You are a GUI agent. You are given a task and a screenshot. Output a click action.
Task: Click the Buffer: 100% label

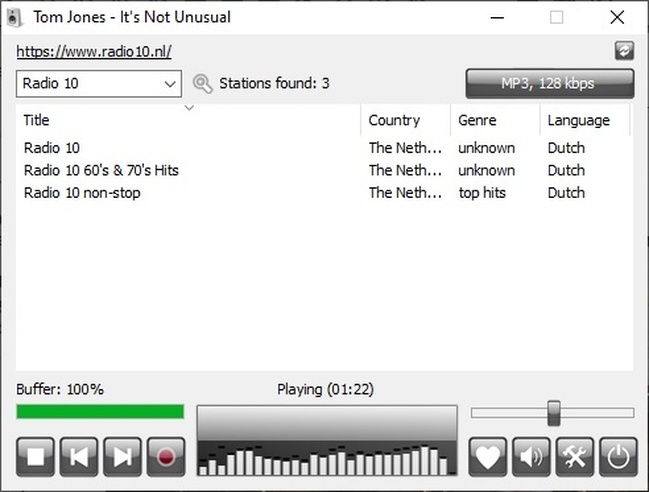60,390
